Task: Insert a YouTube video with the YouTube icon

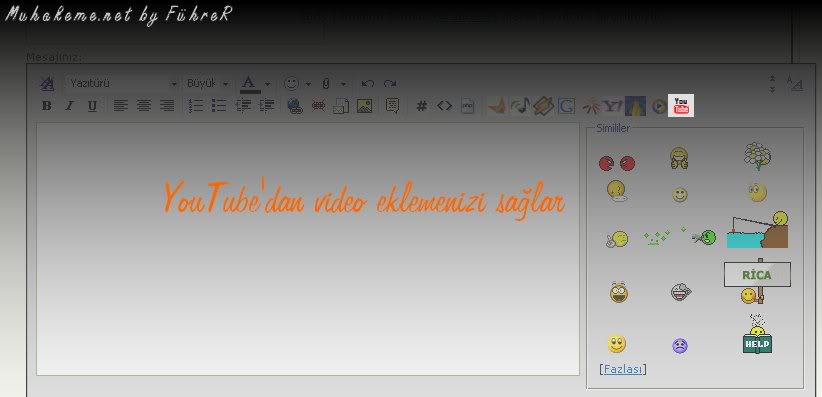Action: pyautogui.click(x=680, y=105)
